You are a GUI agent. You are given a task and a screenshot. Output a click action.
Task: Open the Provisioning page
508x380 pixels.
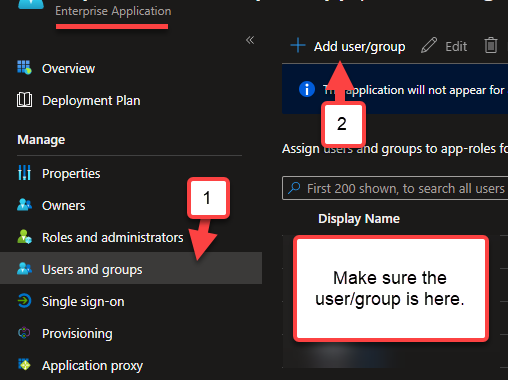(x=77, y=334)
